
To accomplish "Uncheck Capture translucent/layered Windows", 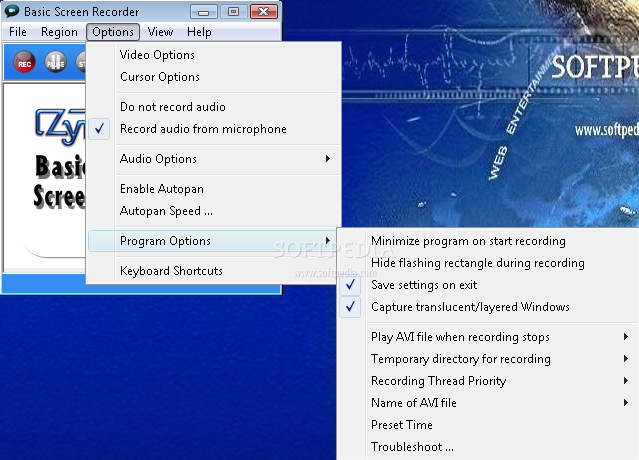I will click(x=489, y=307).
